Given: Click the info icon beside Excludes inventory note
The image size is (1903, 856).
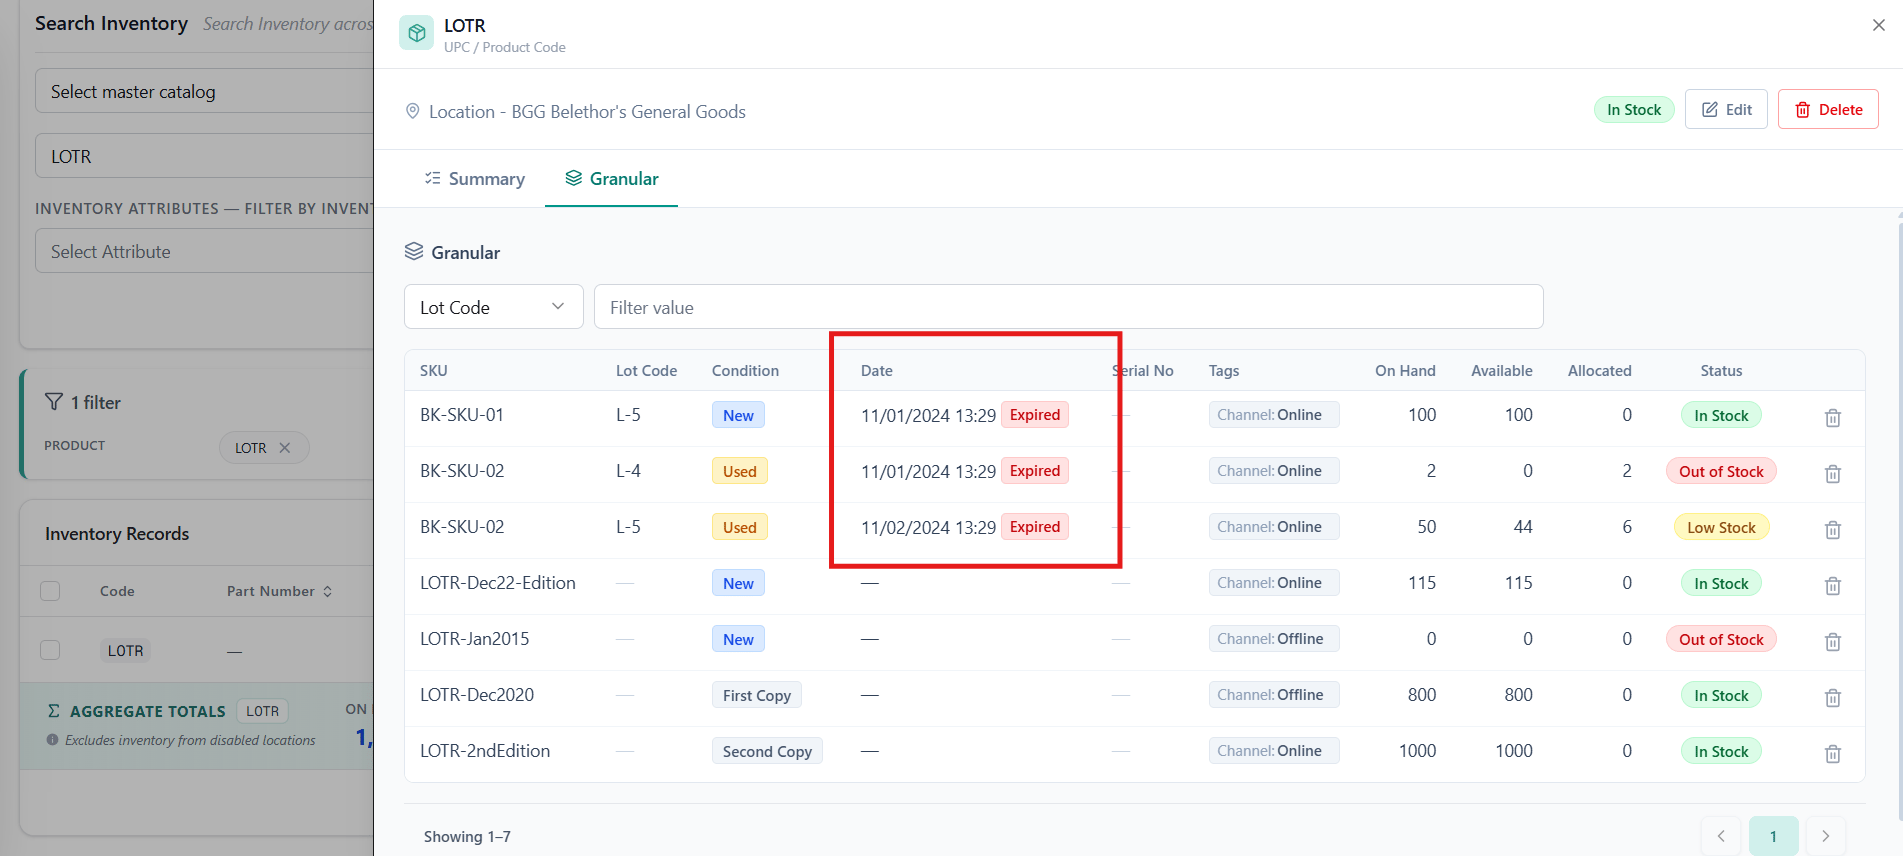Looking at the screenshot, I should [x=52, y=740].
